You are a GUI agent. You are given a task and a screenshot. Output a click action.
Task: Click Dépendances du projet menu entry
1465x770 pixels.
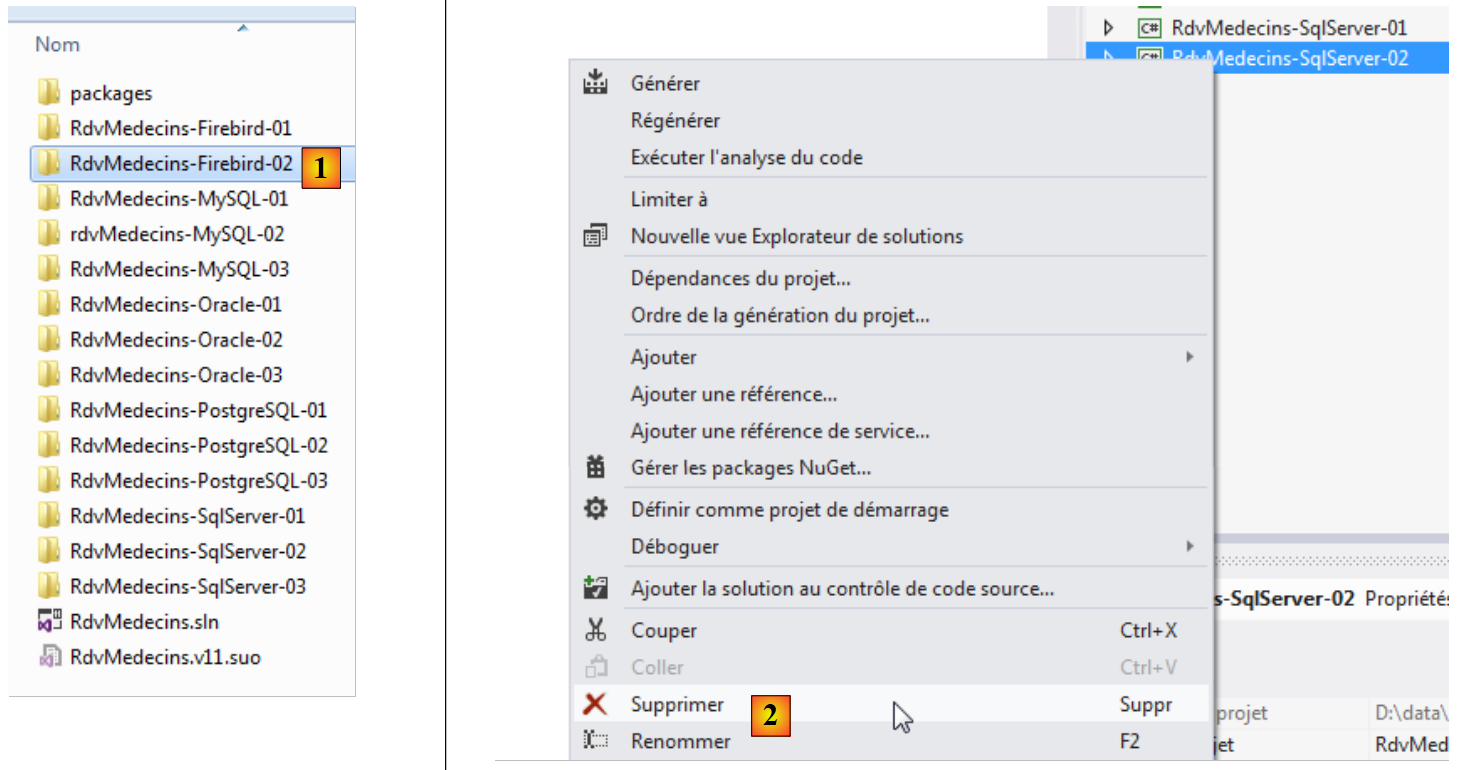click(x=740, y=278)
